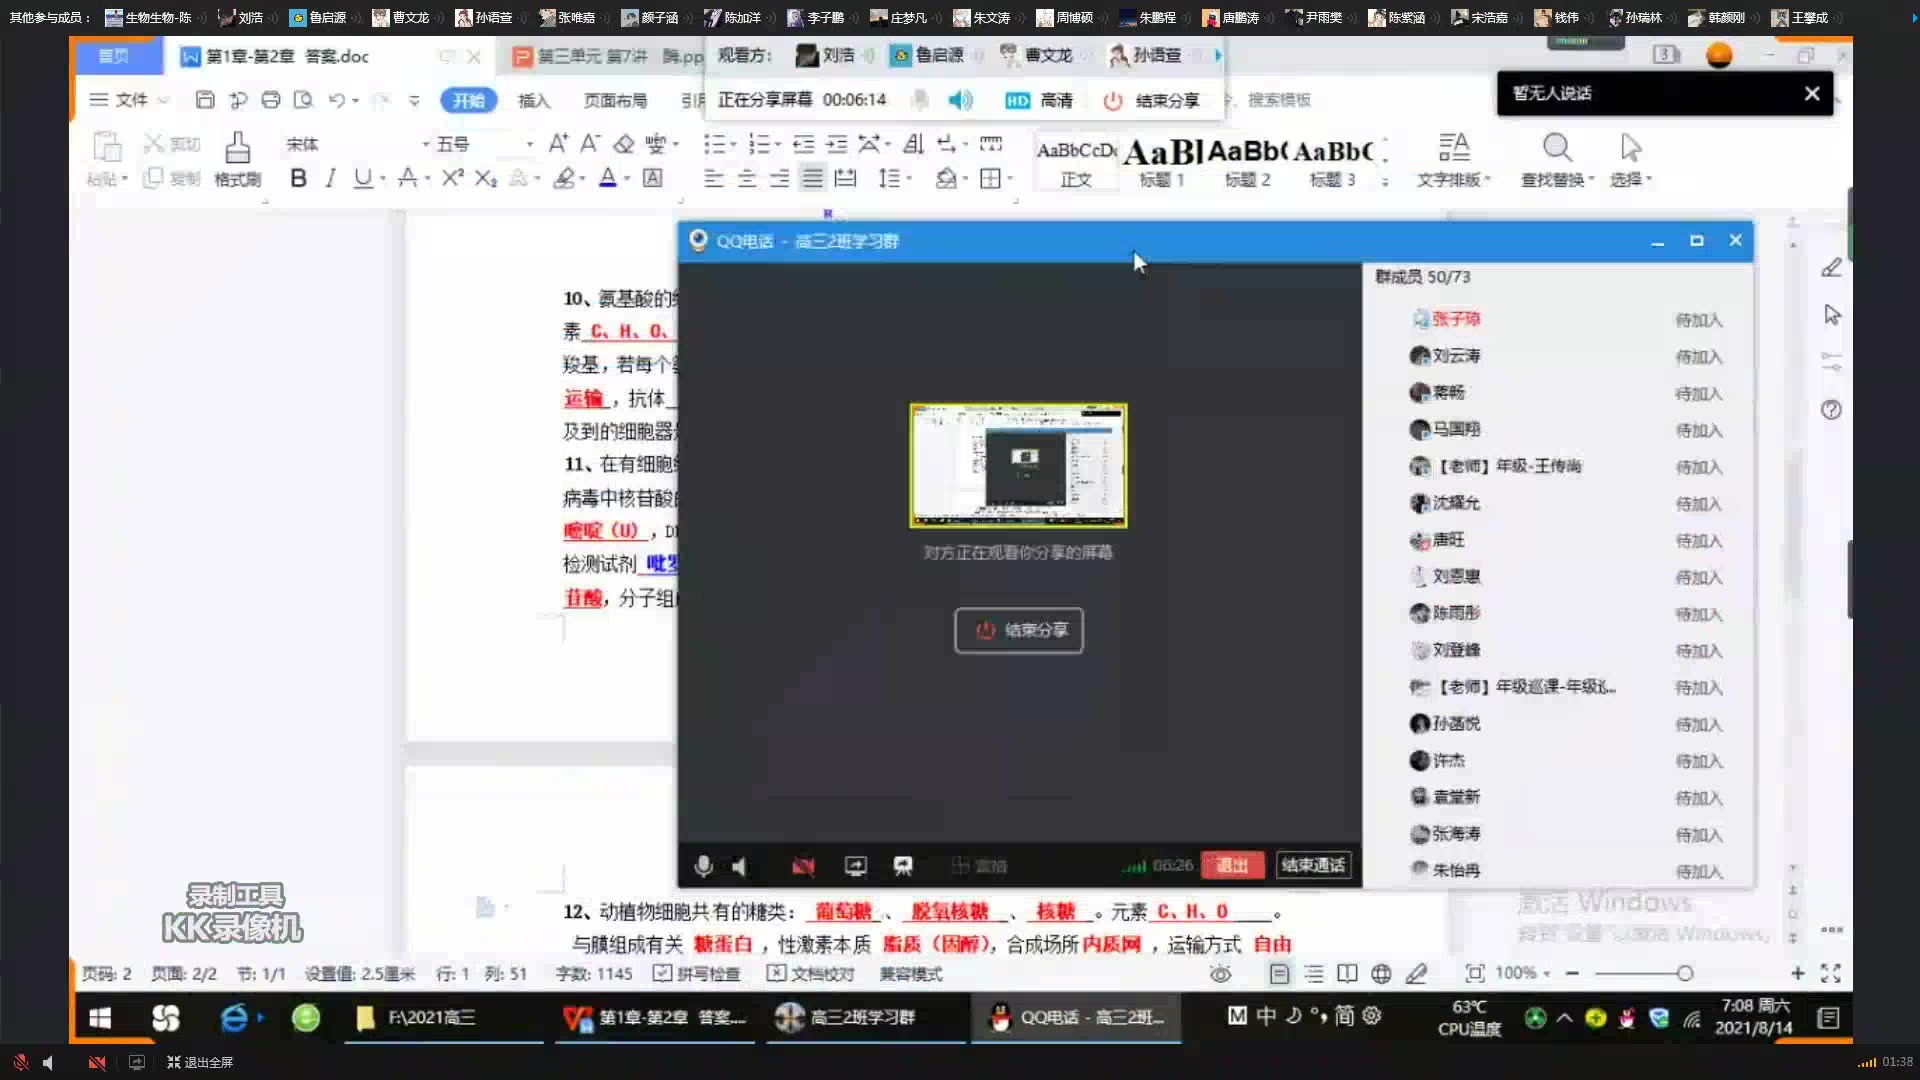1920x1080 pixels.
Task: Apply font color with the A icon
Action: click(x=608, y=178)
